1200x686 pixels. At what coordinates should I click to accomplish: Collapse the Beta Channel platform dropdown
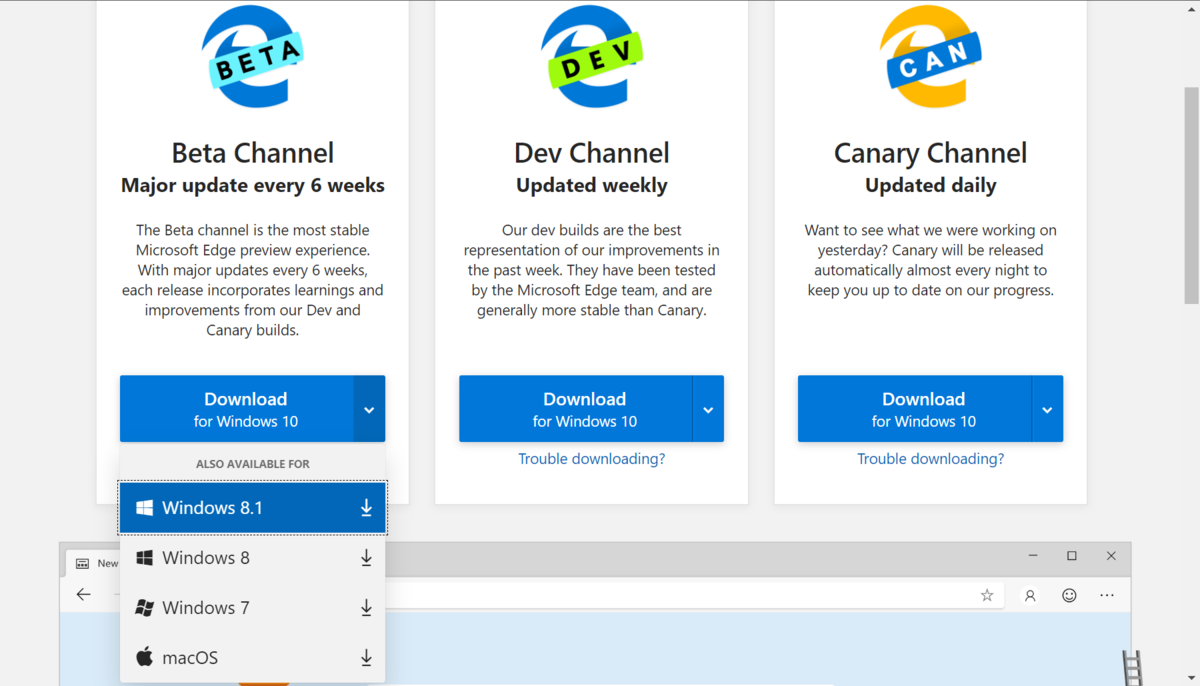click(369, 409)
